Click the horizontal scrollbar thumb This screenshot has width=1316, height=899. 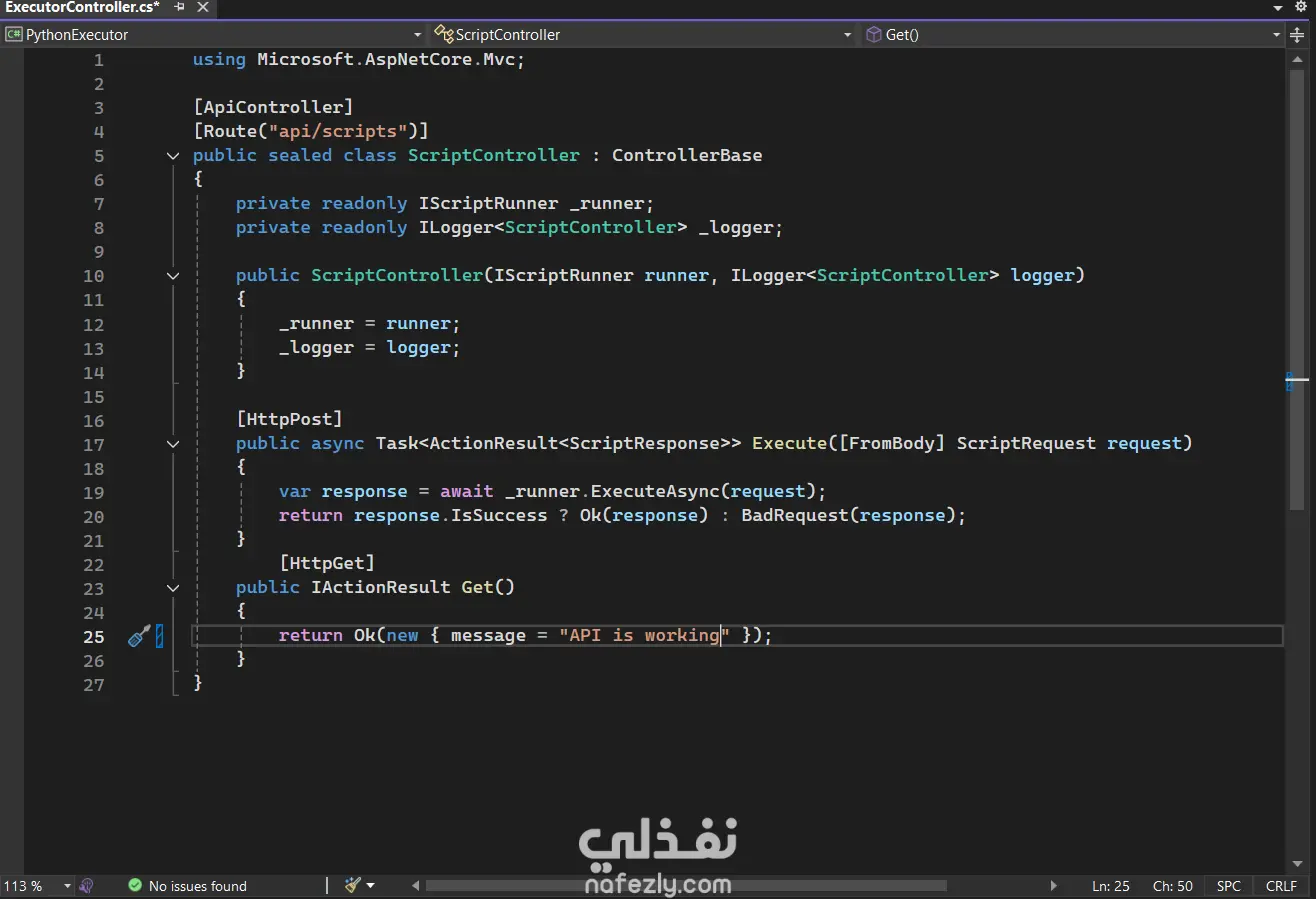686,886
